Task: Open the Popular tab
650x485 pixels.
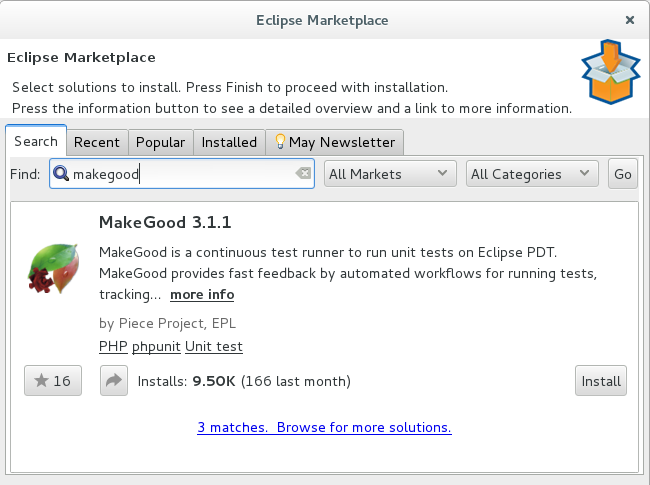Action: (160, 142)
